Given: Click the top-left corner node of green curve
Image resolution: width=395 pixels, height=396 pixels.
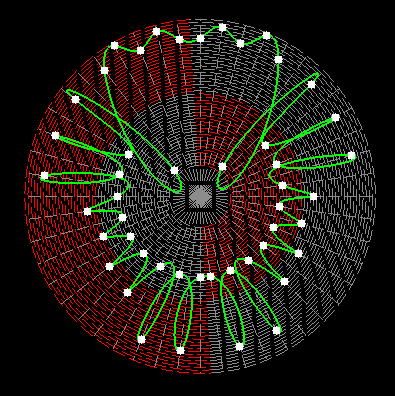Looking at the screenshot, I should pyautogui.click(x=114, y=45).
